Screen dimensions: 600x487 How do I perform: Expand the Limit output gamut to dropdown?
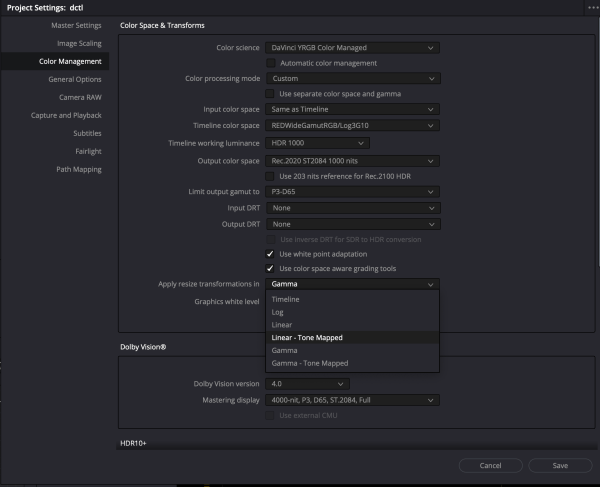[352, 192]
